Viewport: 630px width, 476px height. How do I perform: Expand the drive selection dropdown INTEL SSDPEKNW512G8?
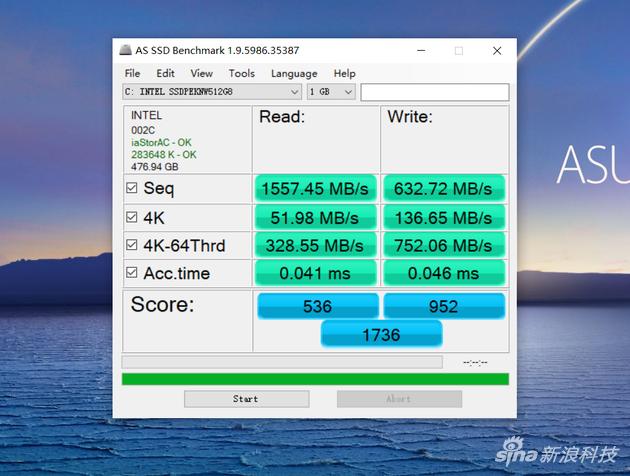pyautogui.click(x=212, y=92)
